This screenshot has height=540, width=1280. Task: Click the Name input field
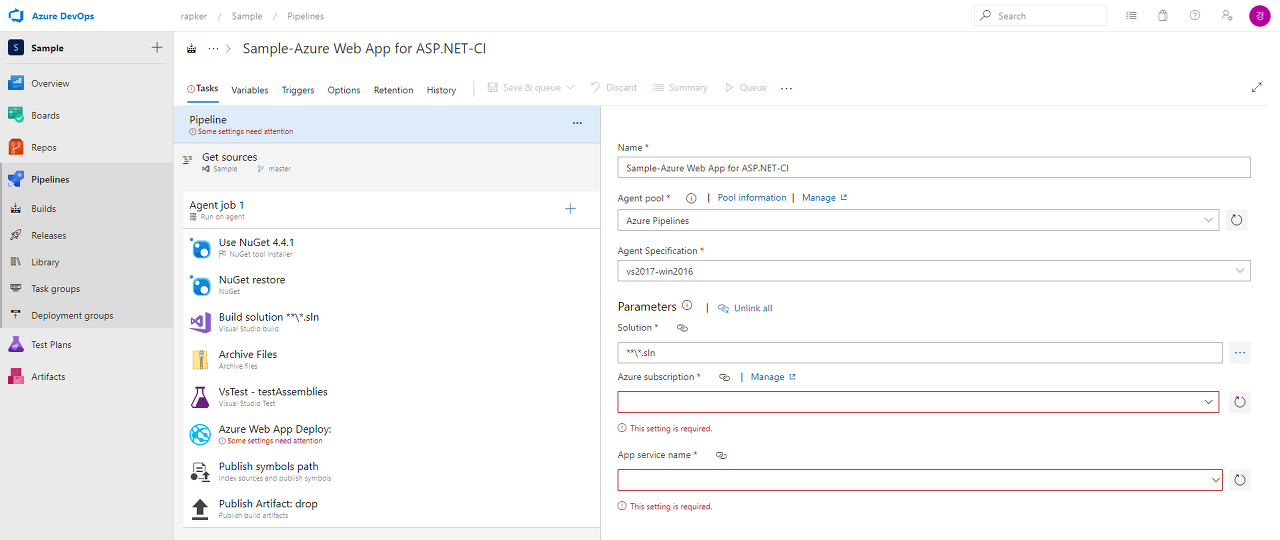pyautogui.click(x=934, y=168)
